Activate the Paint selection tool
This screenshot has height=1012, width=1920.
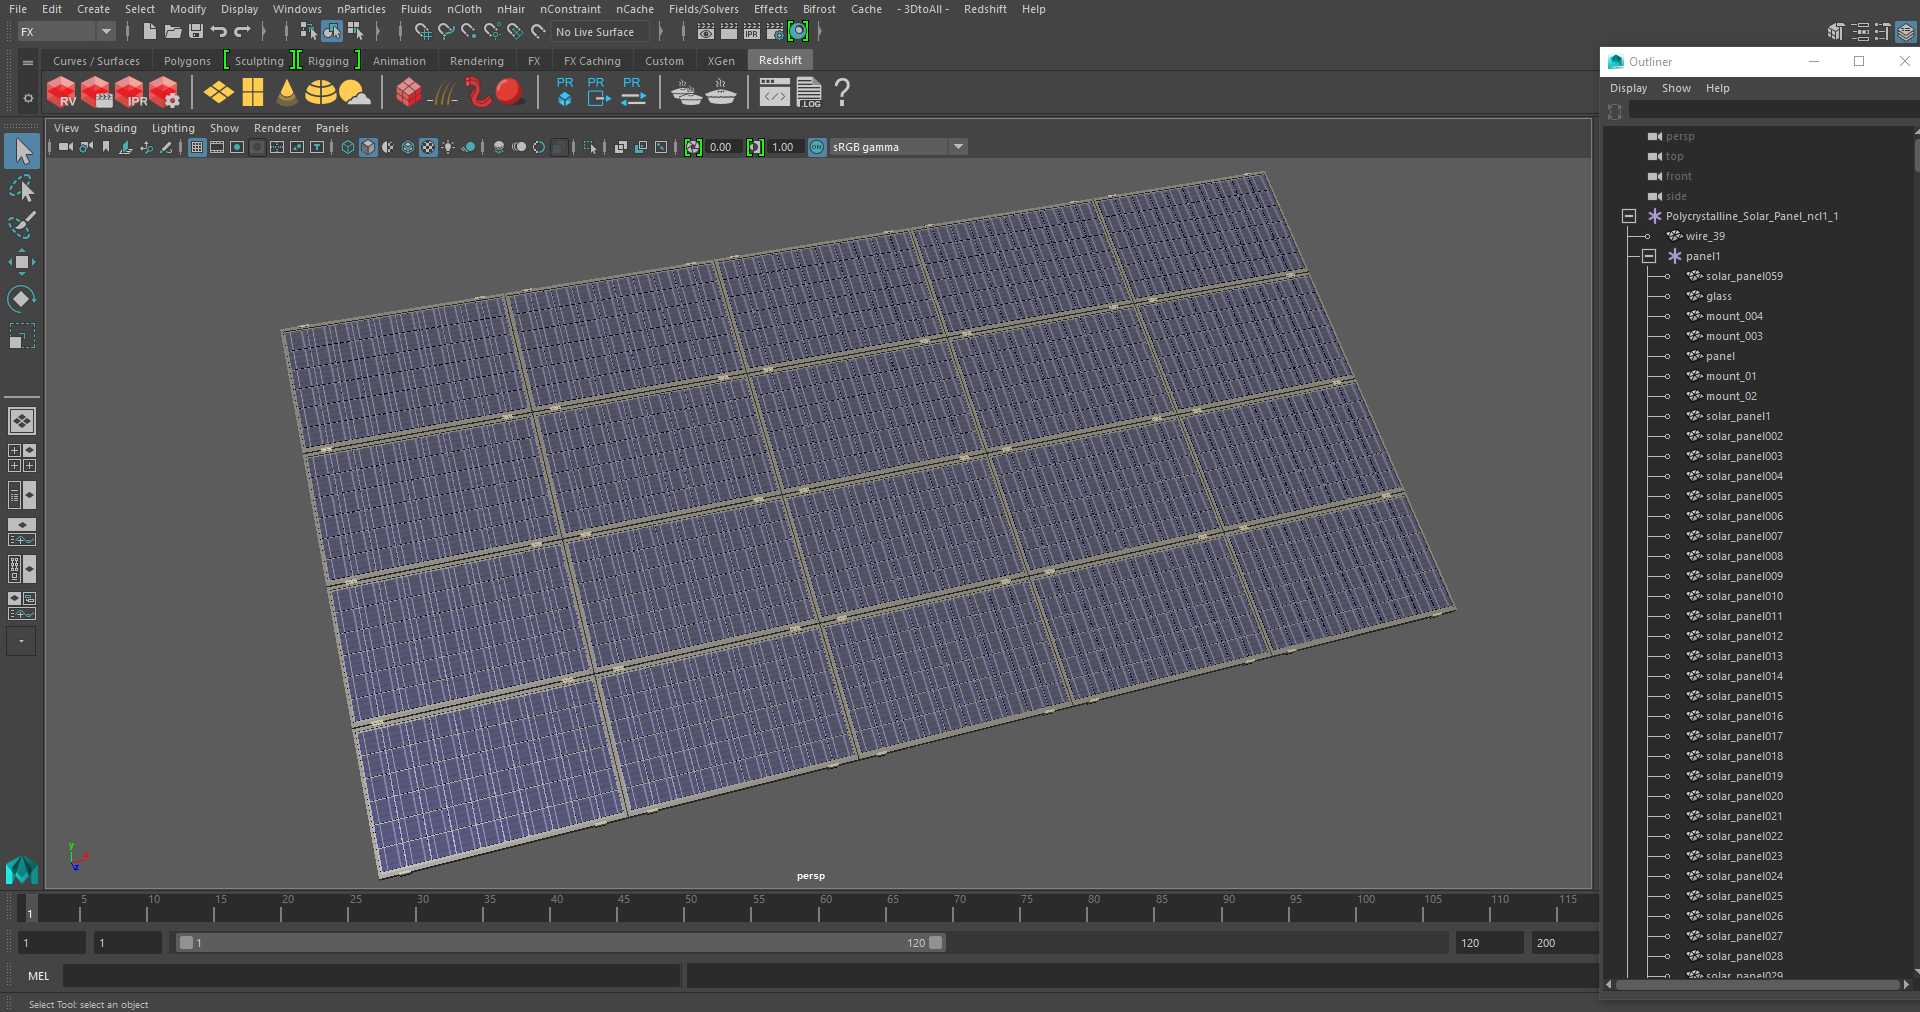click(x=22, y=225)
